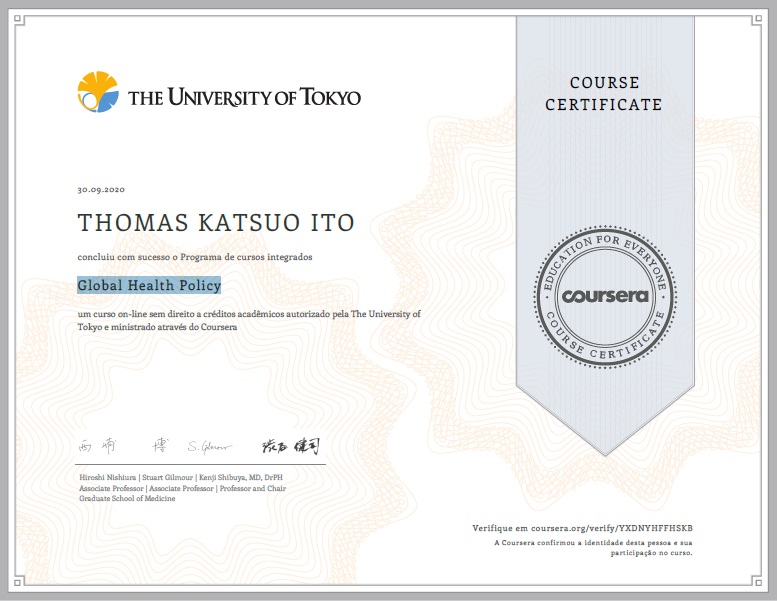Click 'concluiu com sucesso o Programa' line
The height and width of the screenshot is (601, 777).
(x=195, y=257)
